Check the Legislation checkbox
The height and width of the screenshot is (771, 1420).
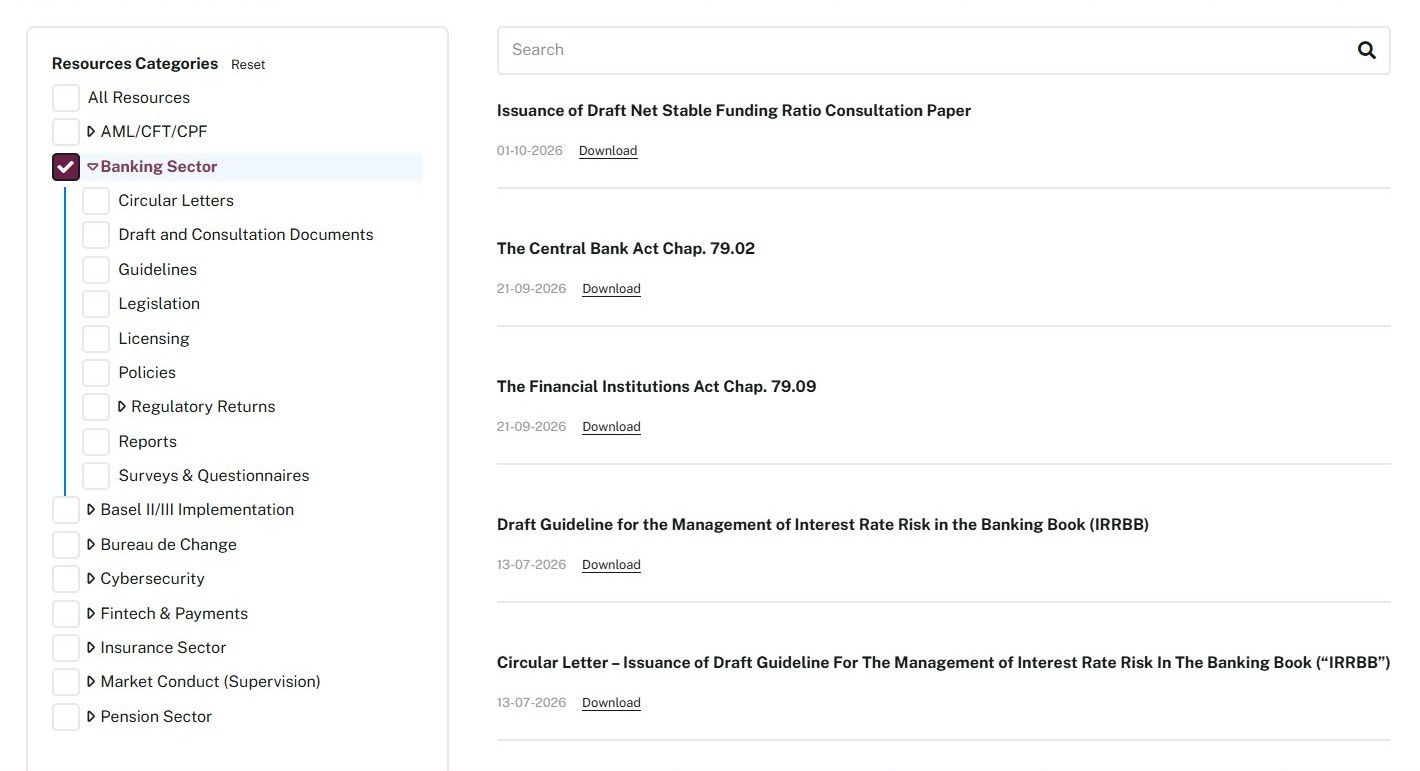point(96,304)
